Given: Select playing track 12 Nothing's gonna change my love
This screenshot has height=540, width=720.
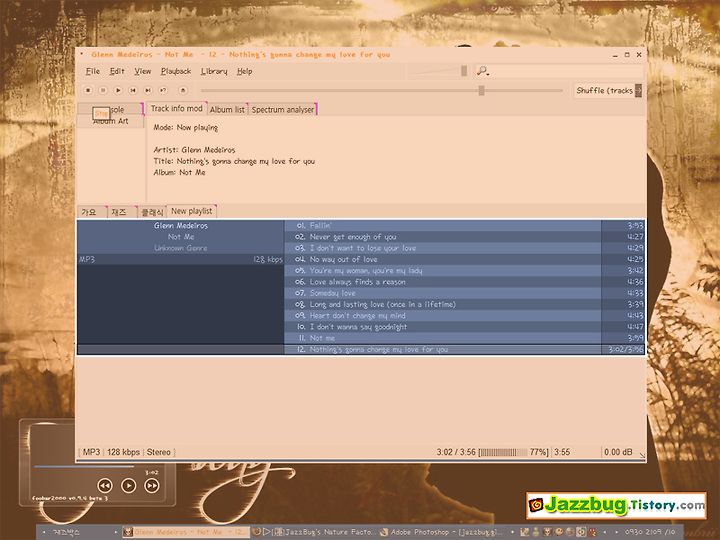Looking at the screenshot, I should pos(464,349).
